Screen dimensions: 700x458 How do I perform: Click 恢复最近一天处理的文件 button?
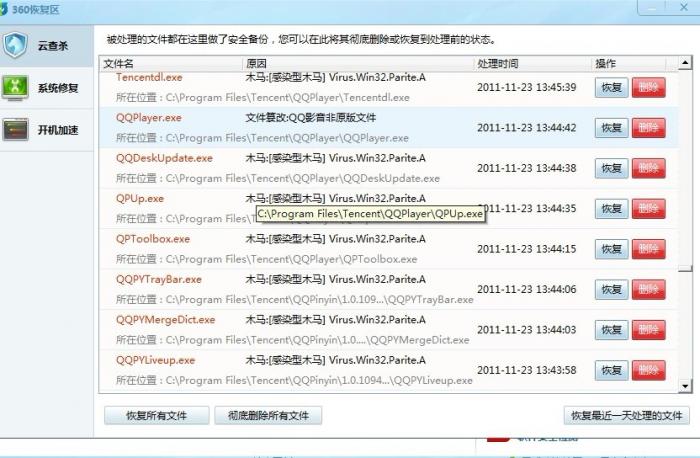[626, 416]
